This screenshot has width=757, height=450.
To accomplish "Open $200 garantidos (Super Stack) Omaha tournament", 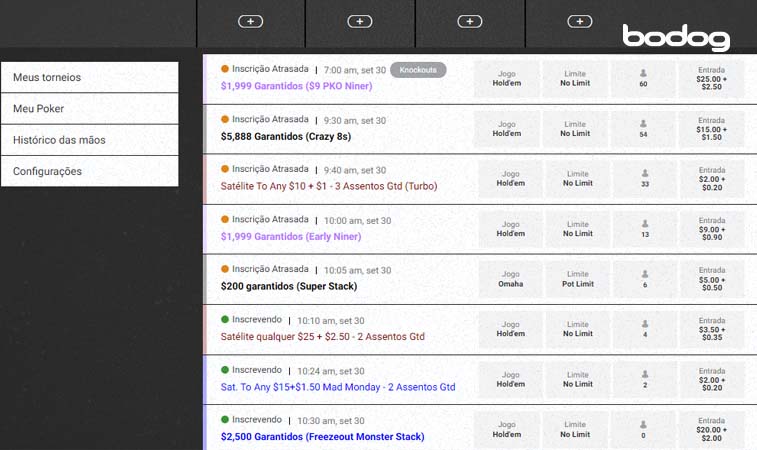I will click(288, 287).
